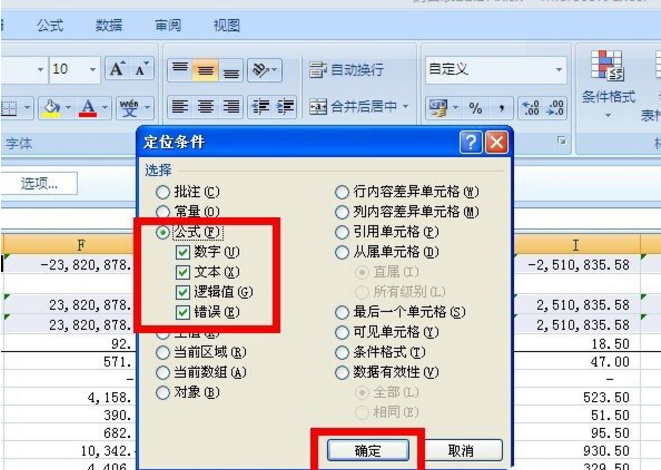Select 当前区域(R) radio option
Screen dimensions: 661x470
pos(201,352)
